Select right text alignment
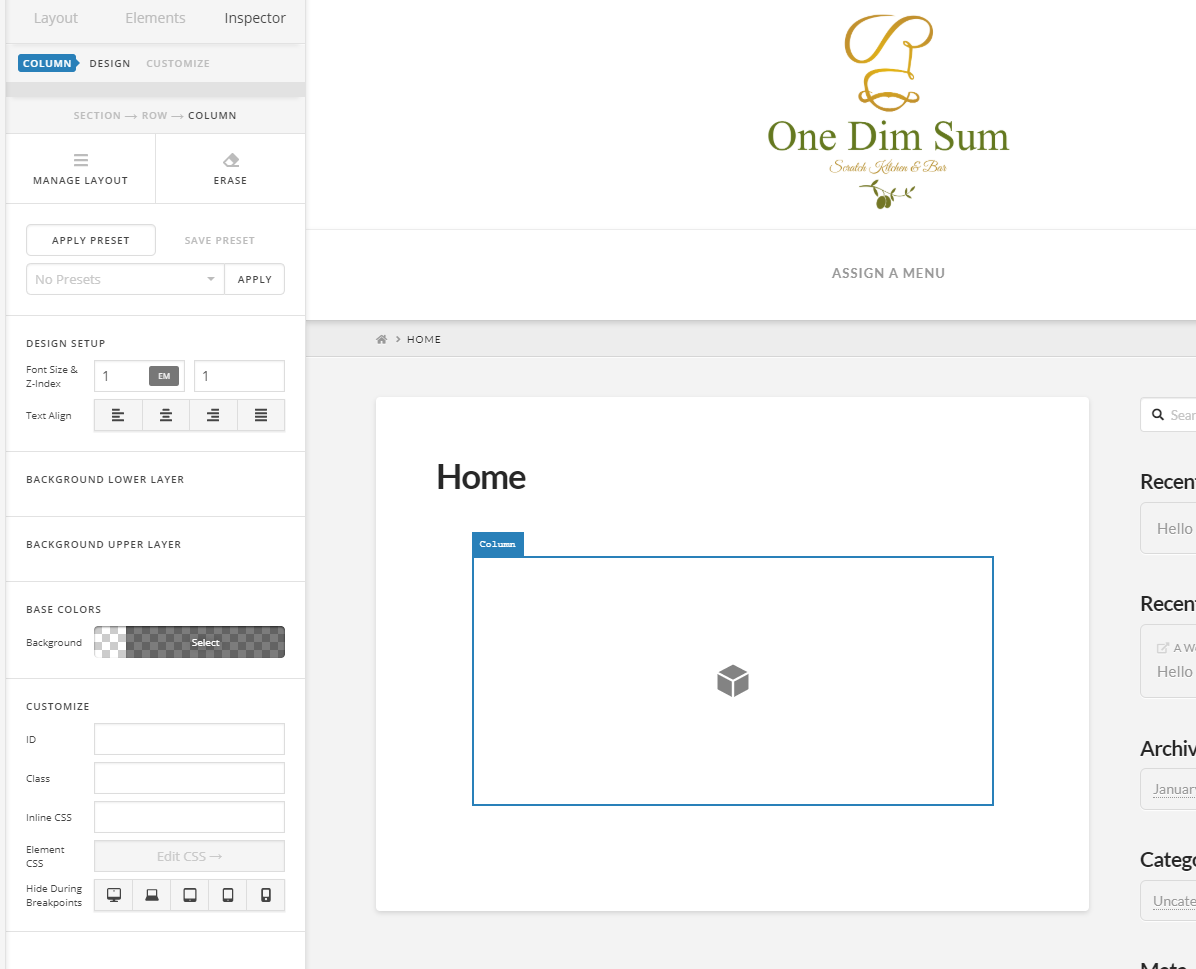Viewport: 1196px width, 969px height. (x=213, y=415)
